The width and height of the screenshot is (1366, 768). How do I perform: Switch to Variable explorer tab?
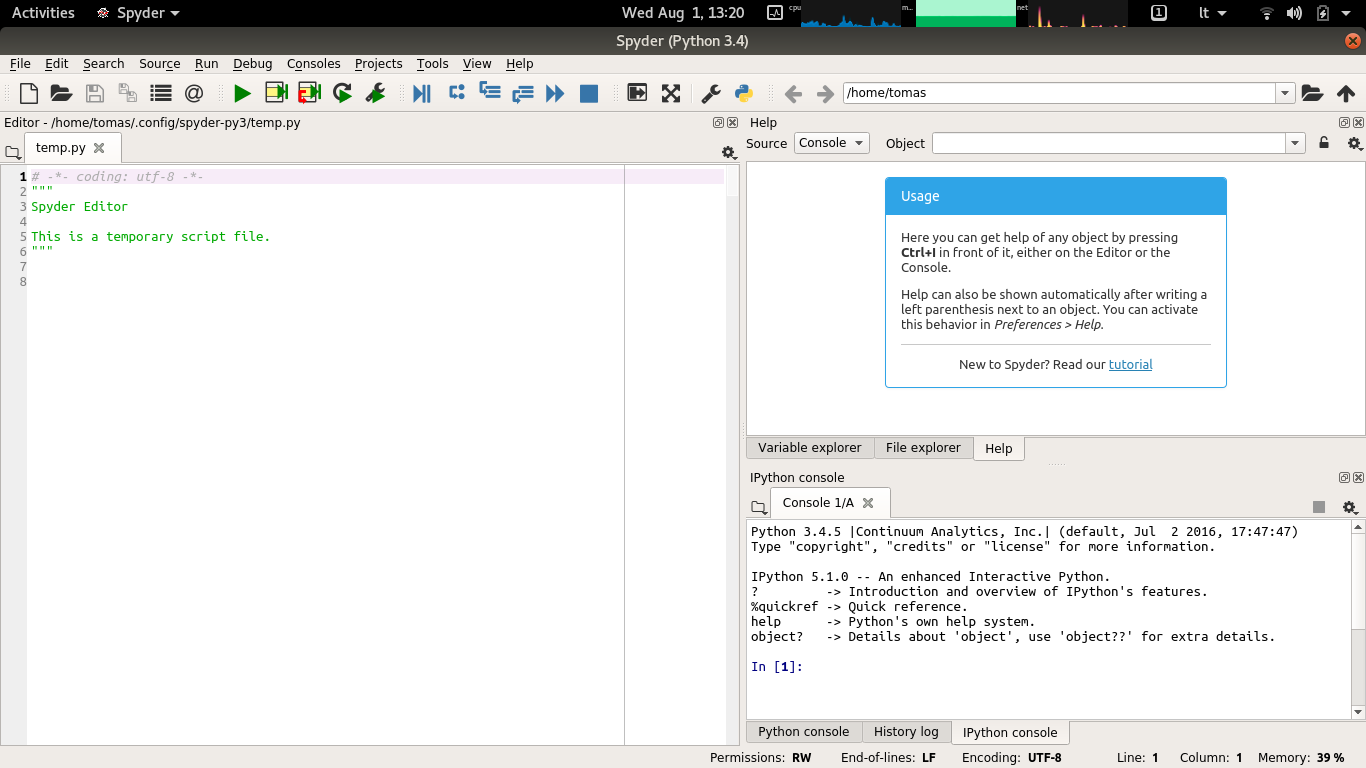pos(810,448)
